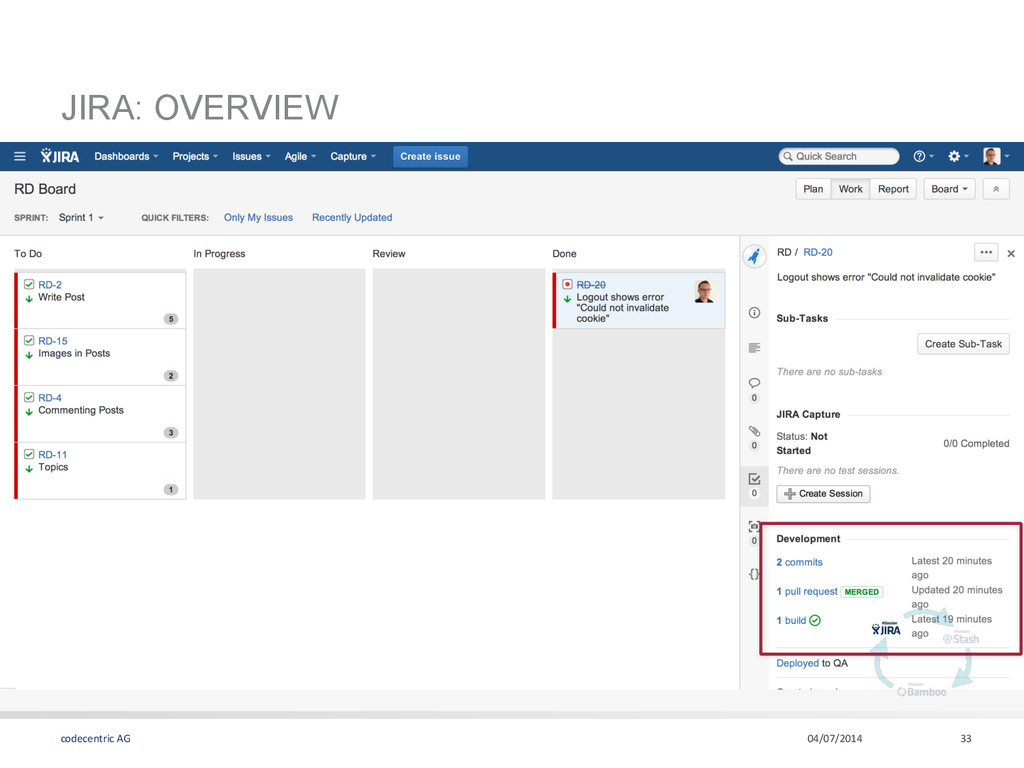1024x768 pixels.
Task: Open issue RD-2 link
Action: tap(50, 285)
